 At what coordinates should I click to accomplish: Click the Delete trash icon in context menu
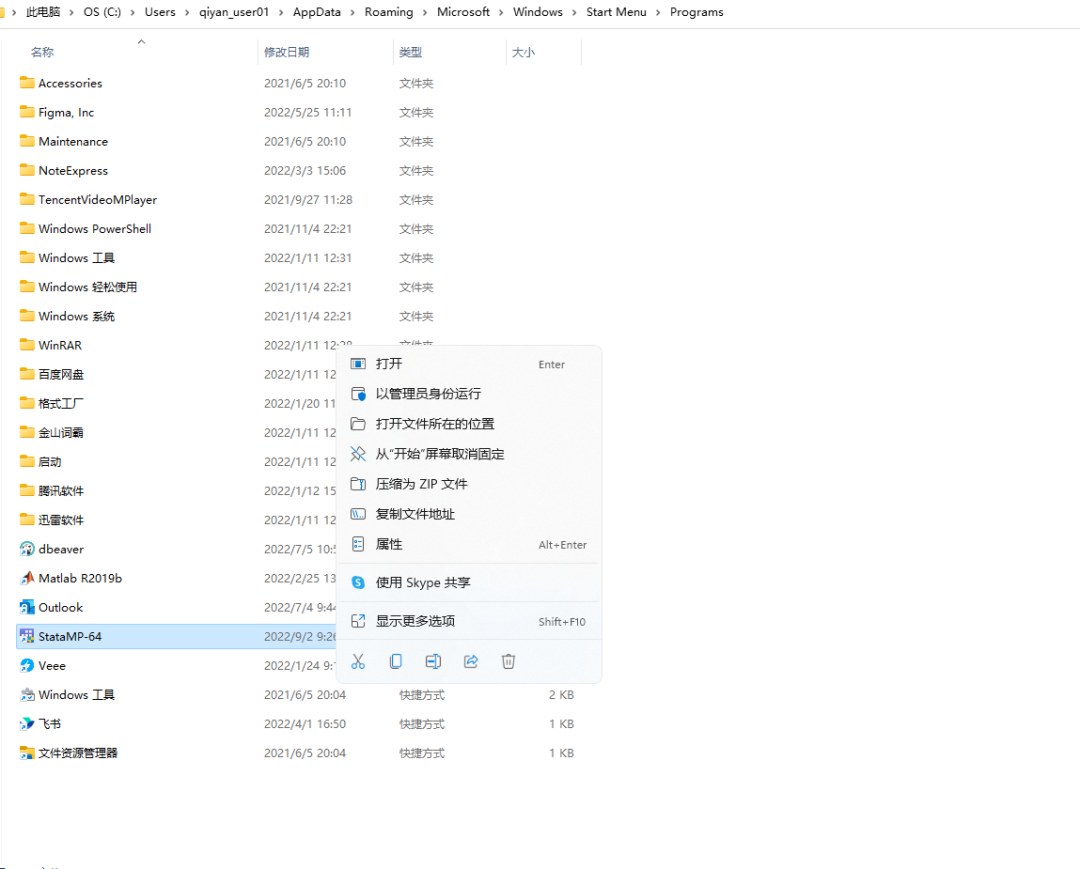pos(508,661)
